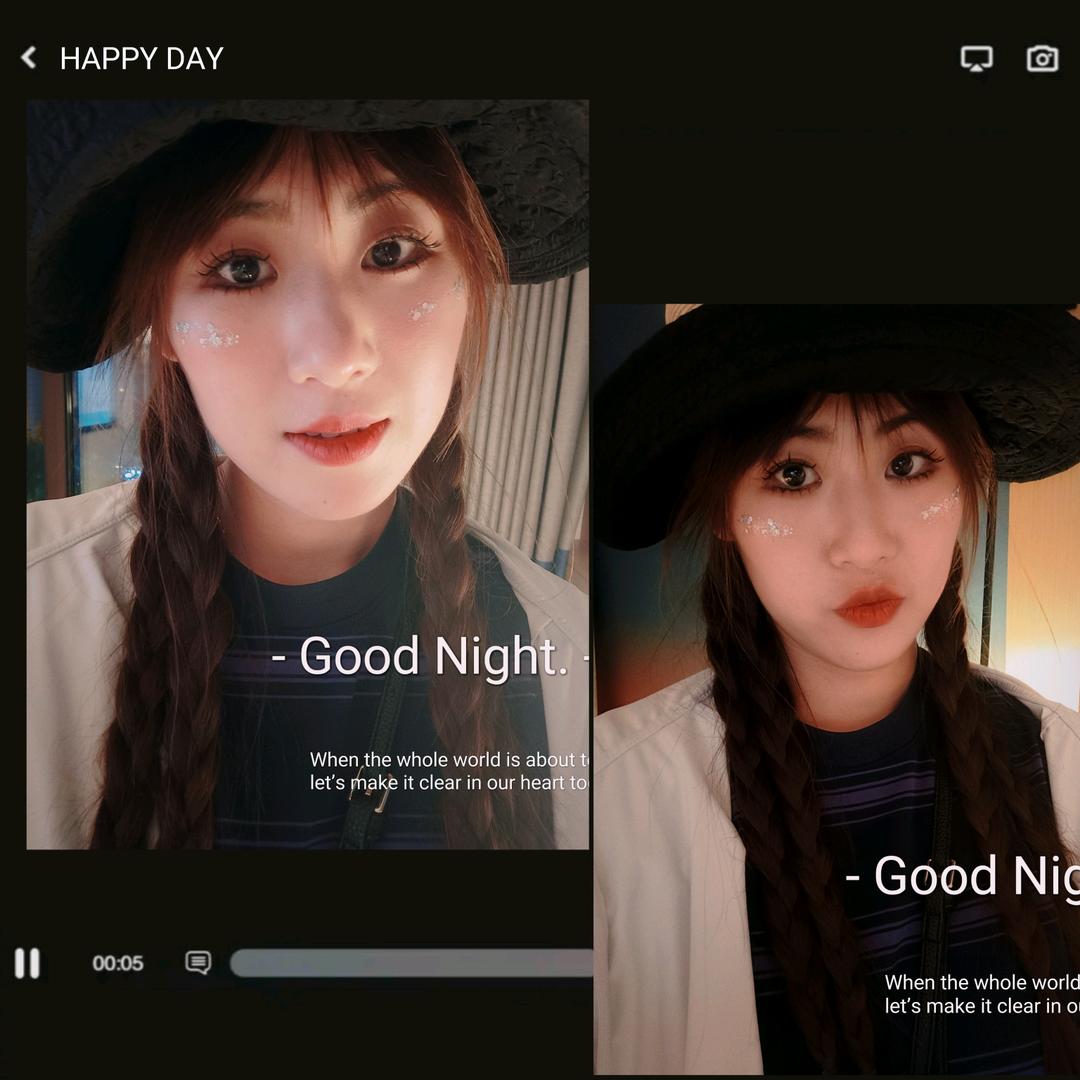1080x1080 pixels.
Task: Capture a snapshot with the camera icon
Action: pyautogui.click(x=1042, y=58)
